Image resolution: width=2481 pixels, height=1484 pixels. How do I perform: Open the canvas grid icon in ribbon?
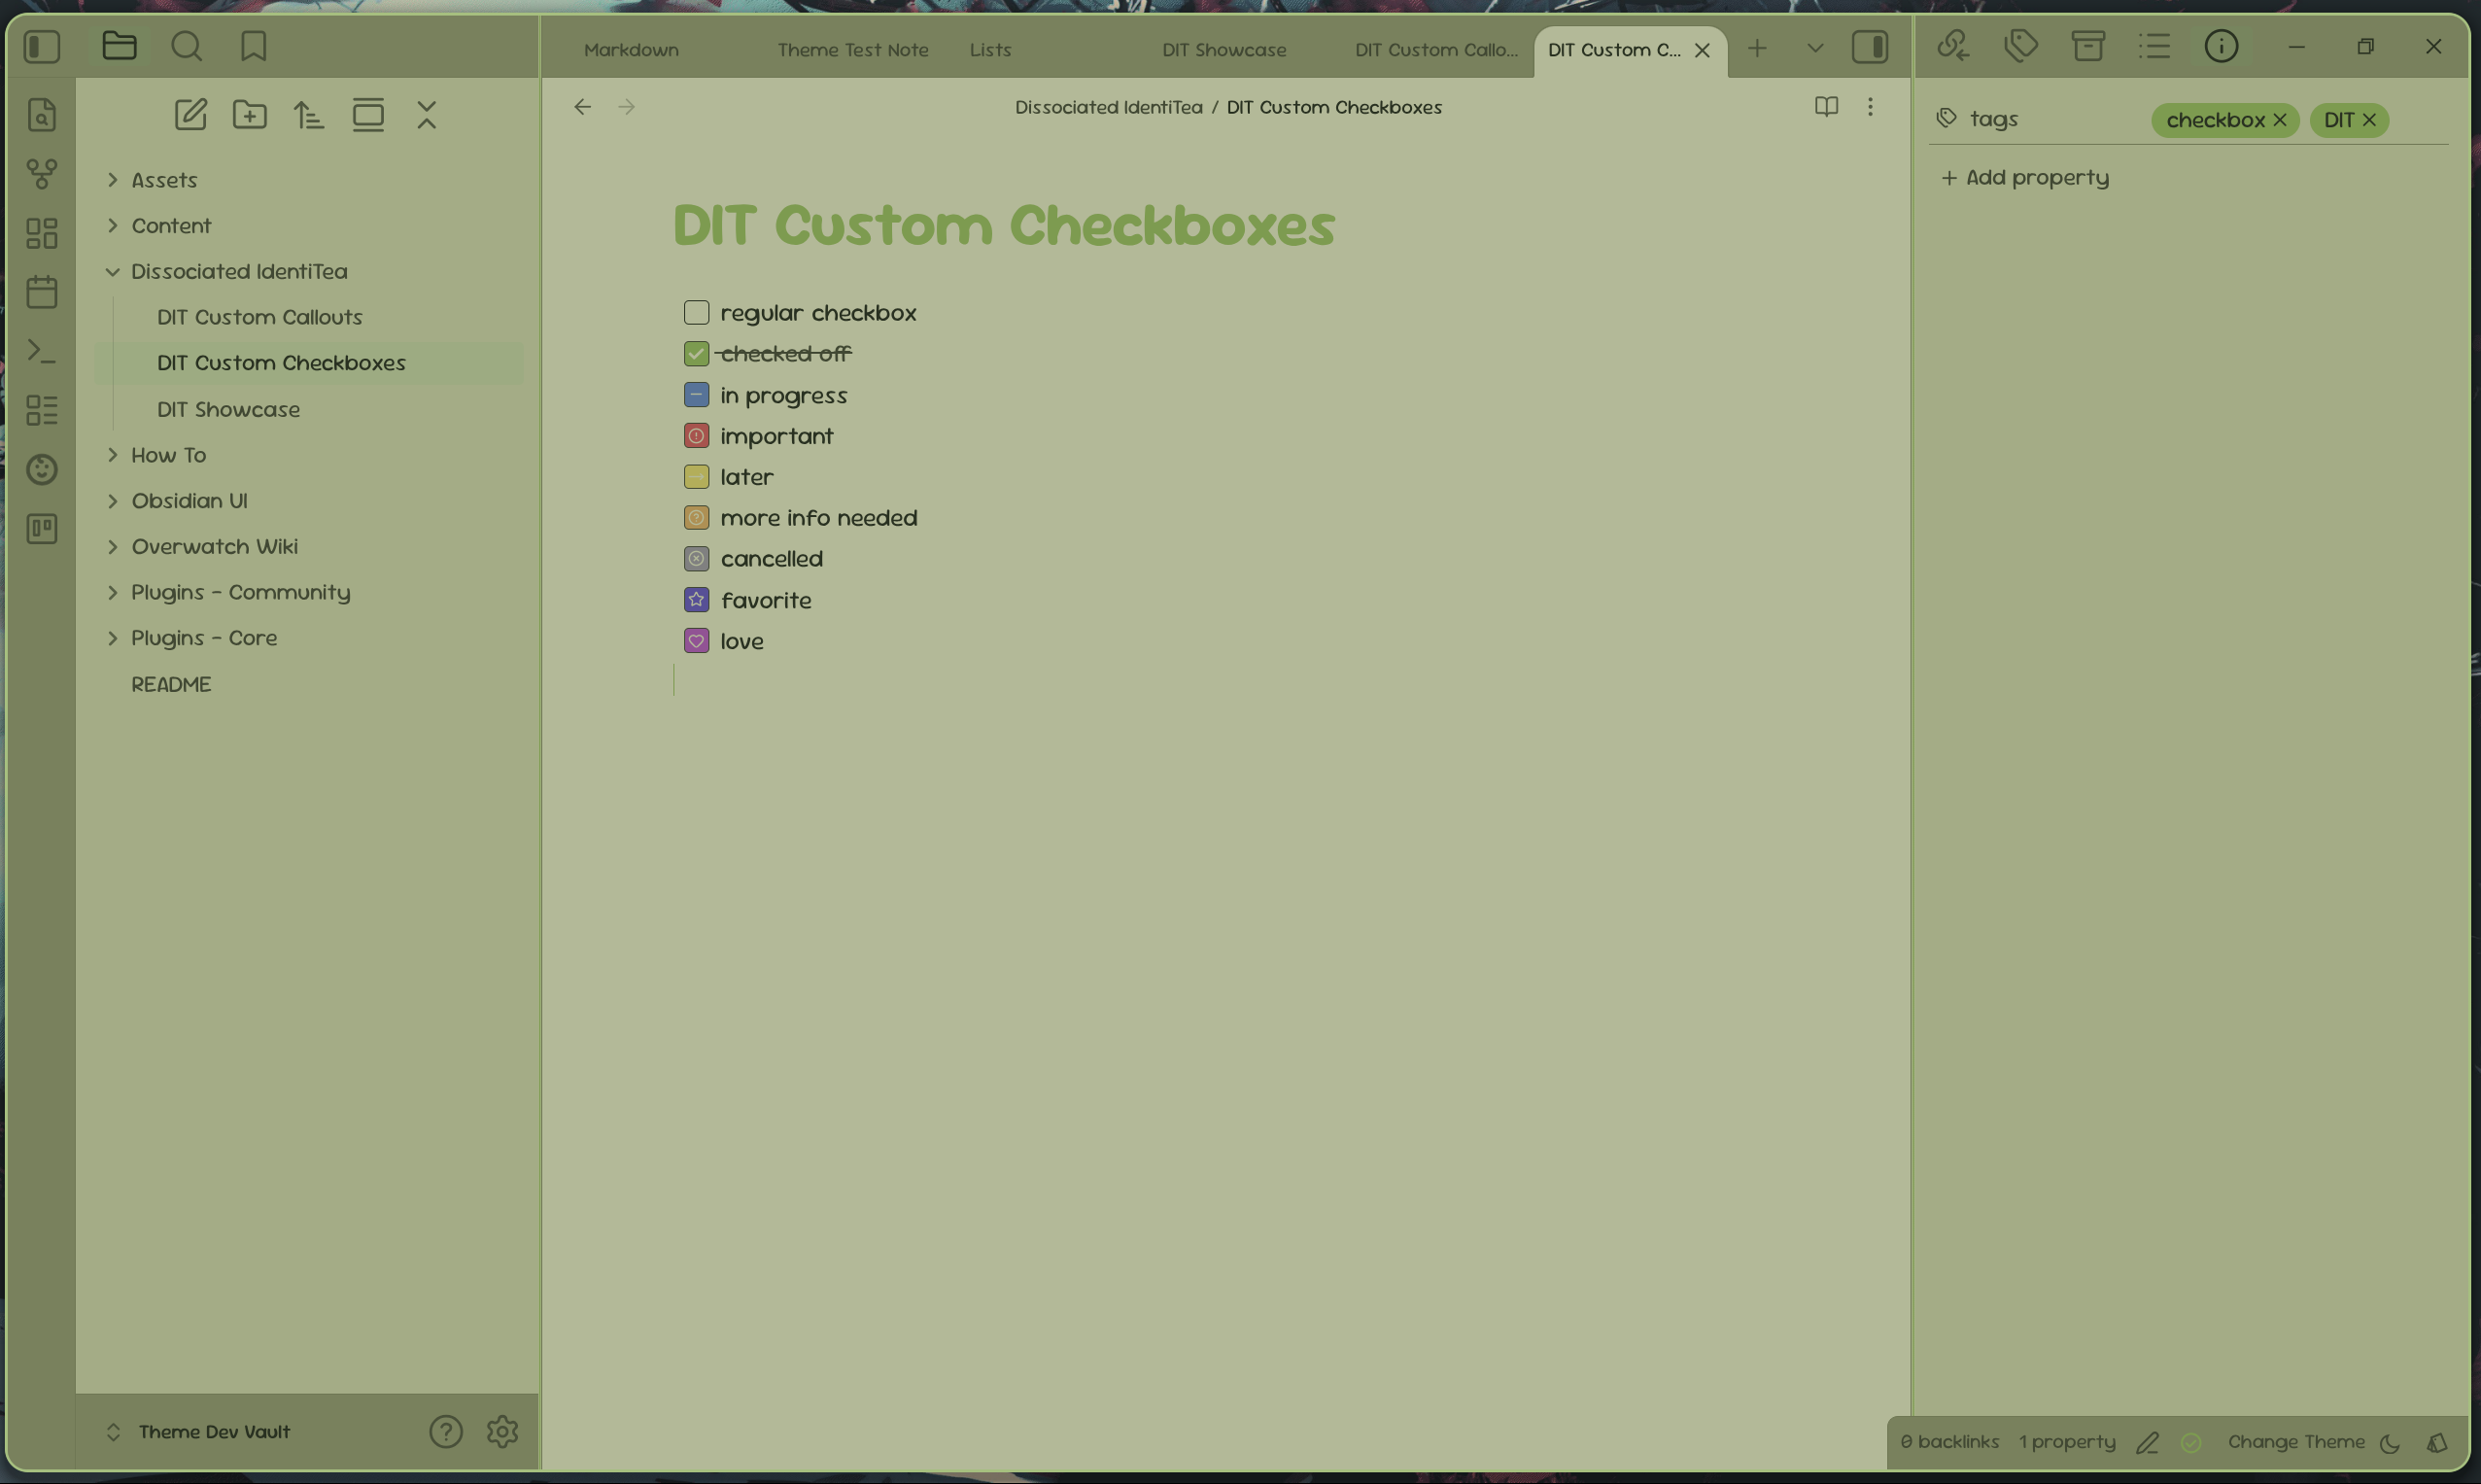41,233
